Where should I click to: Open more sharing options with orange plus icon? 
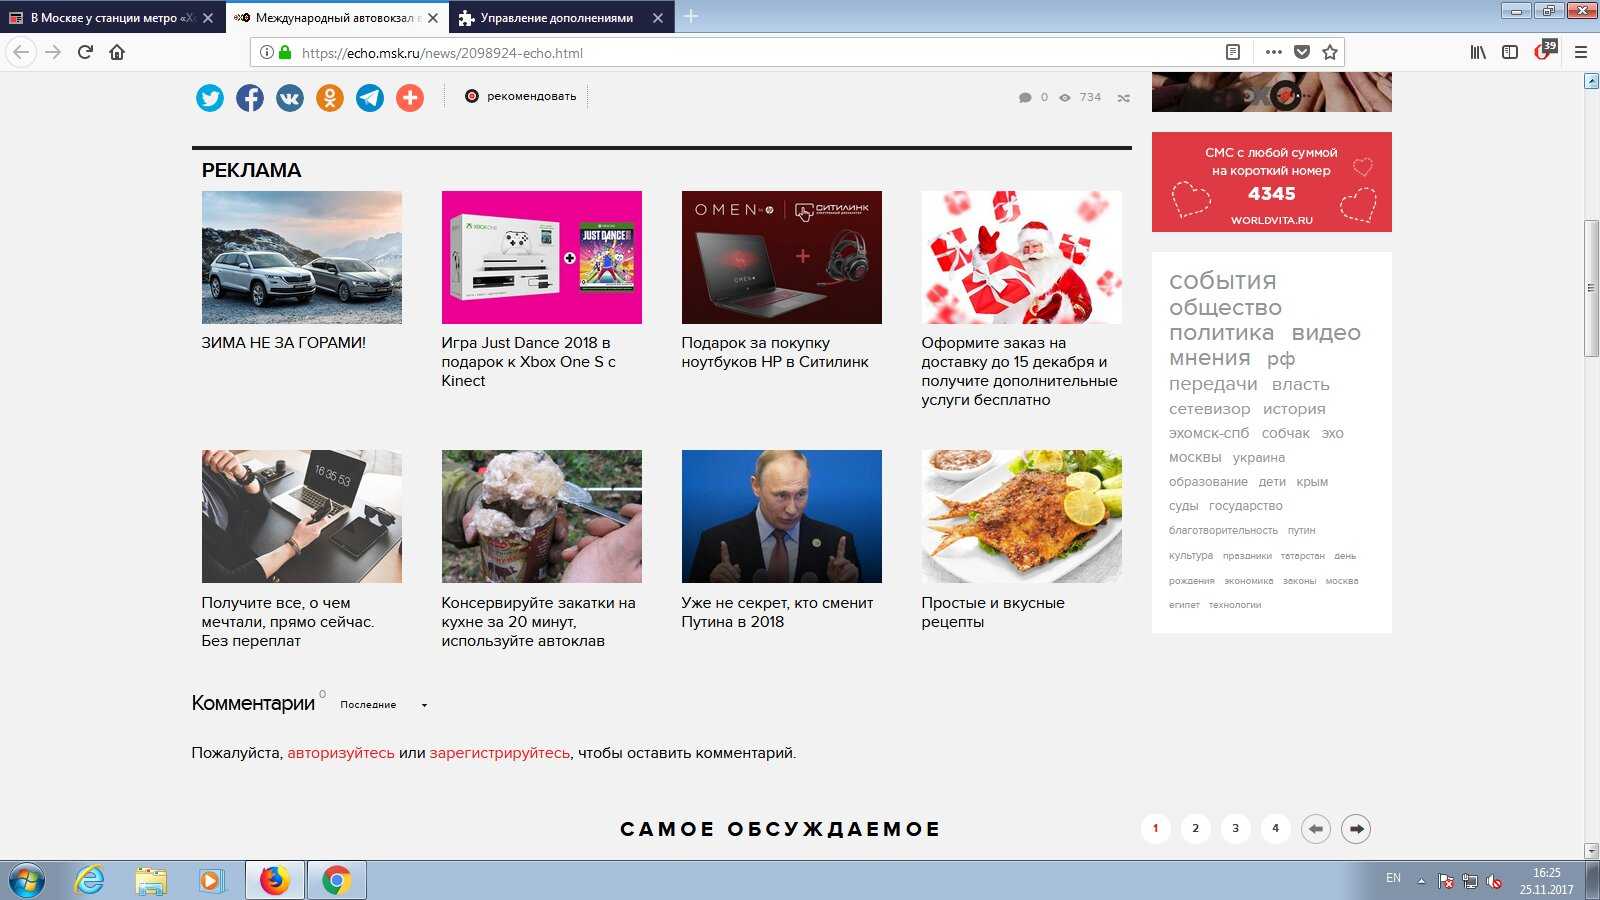click(x=410, y=97)
